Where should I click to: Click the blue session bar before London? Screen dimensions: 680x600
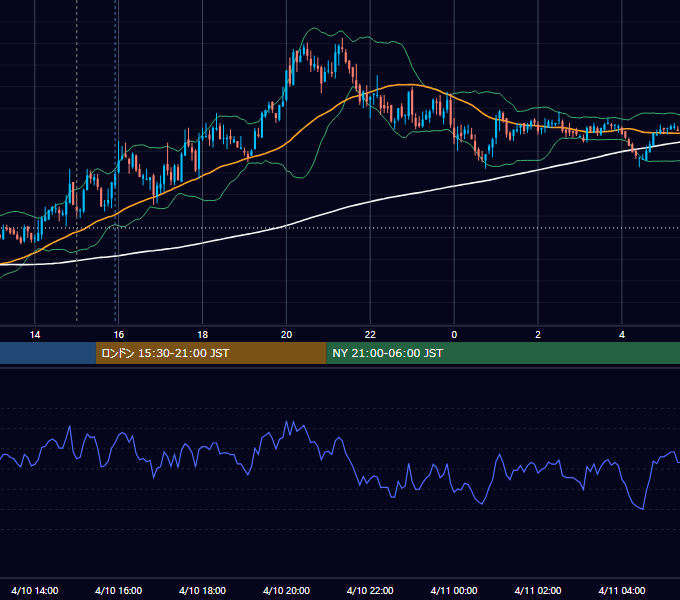pos(48,353)
